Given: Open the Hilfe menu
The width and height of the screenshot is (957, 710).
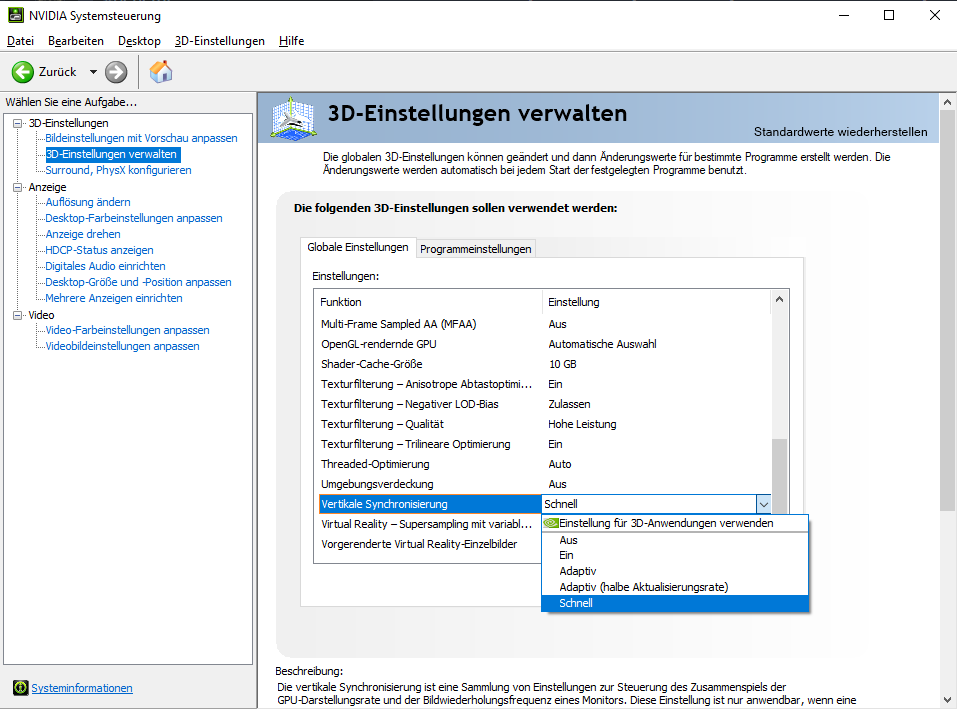Looking at the screenshot, I should click(x=291, y=41).
